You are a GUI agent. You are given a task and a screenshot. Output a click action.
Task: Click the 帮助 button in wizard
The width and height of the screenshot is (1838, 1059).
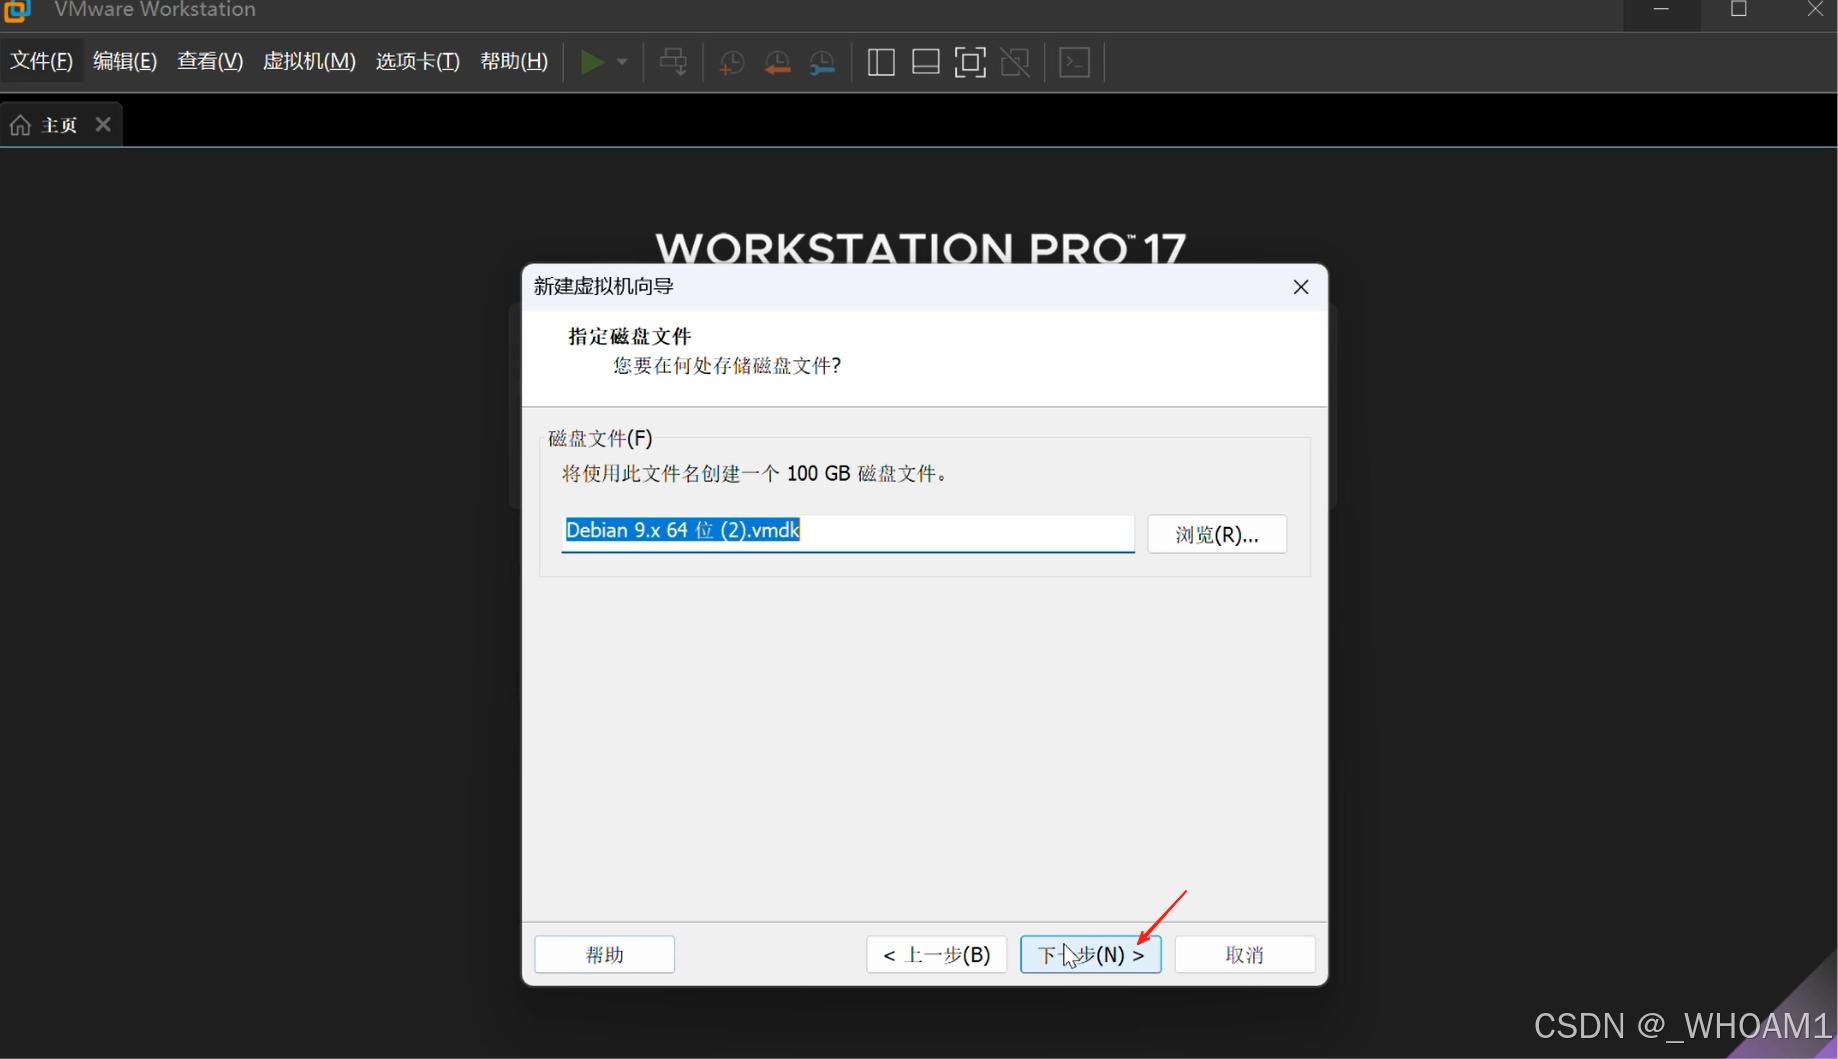pyautogui.click(x=605, y=955)
